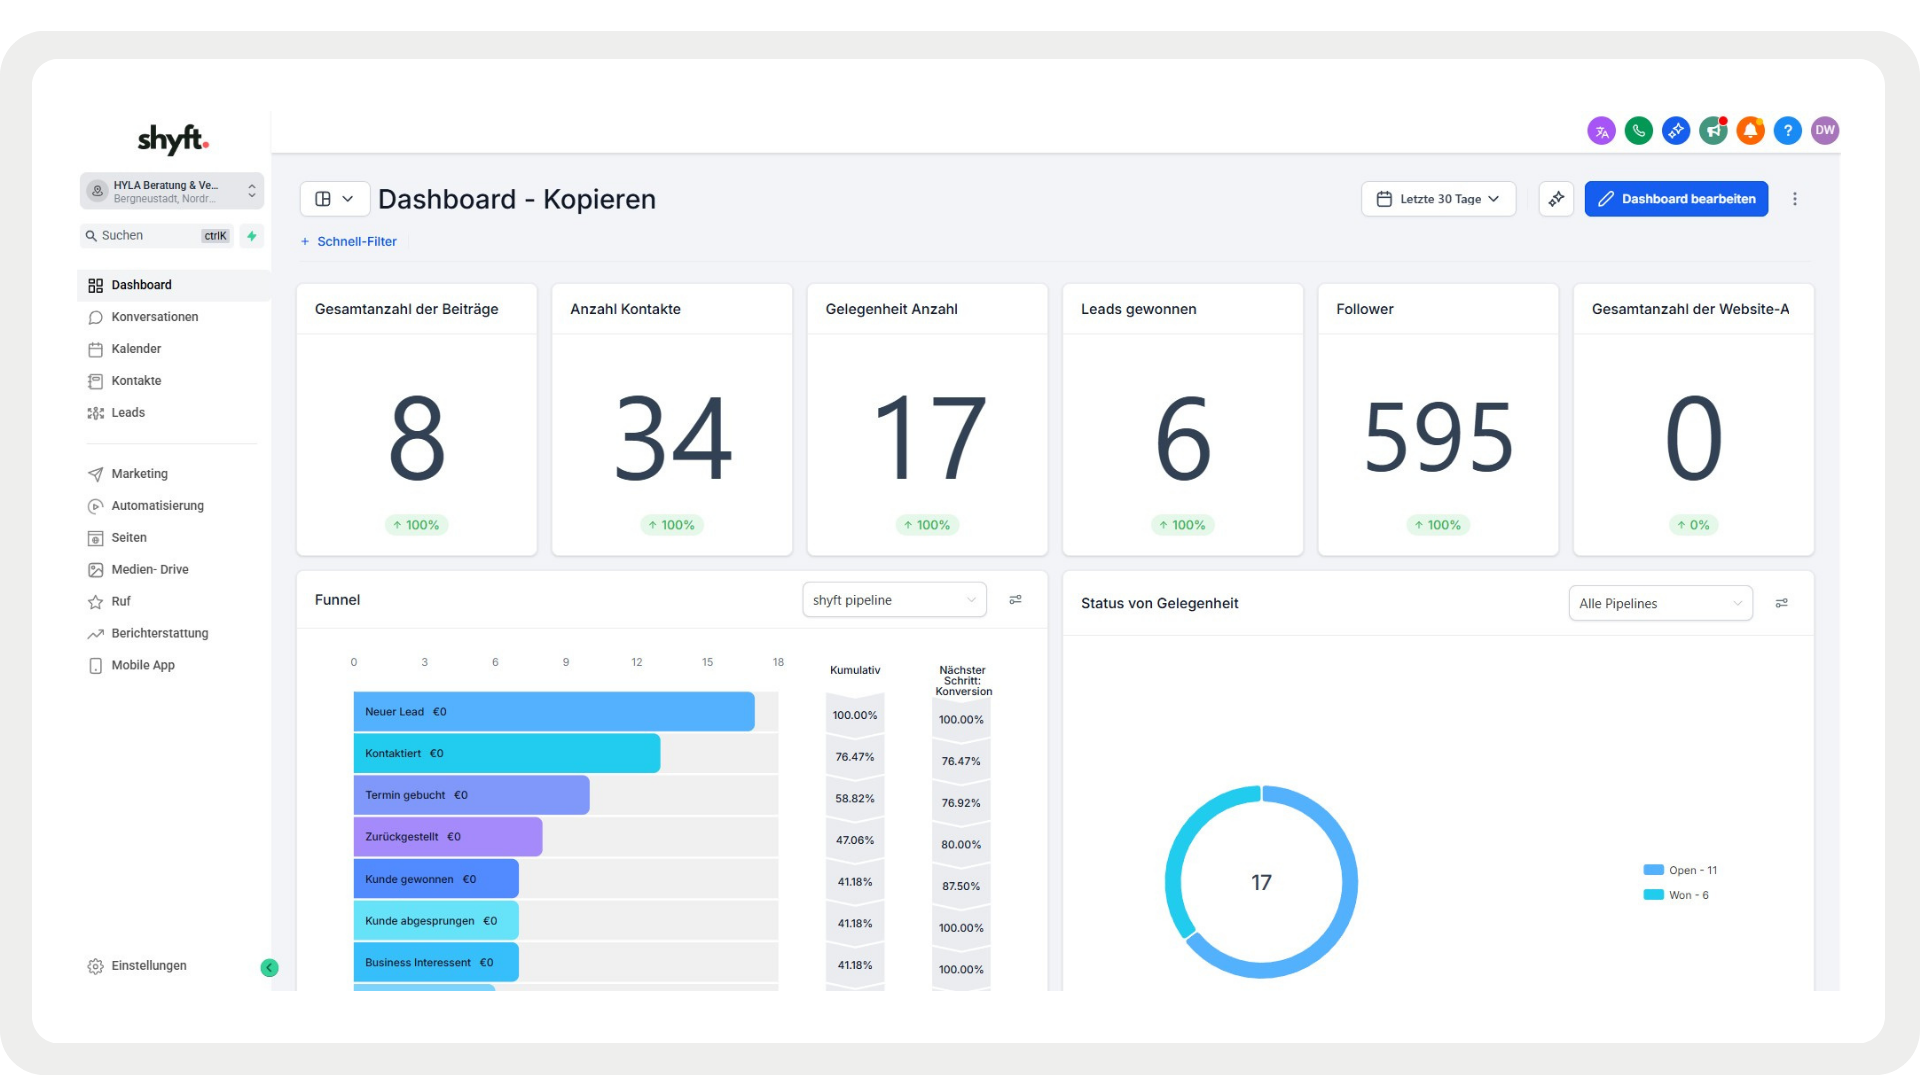This screenshot has height=1080, width=1920.
Task: Click the Open legend color swatch
Action: (1653, 869)
